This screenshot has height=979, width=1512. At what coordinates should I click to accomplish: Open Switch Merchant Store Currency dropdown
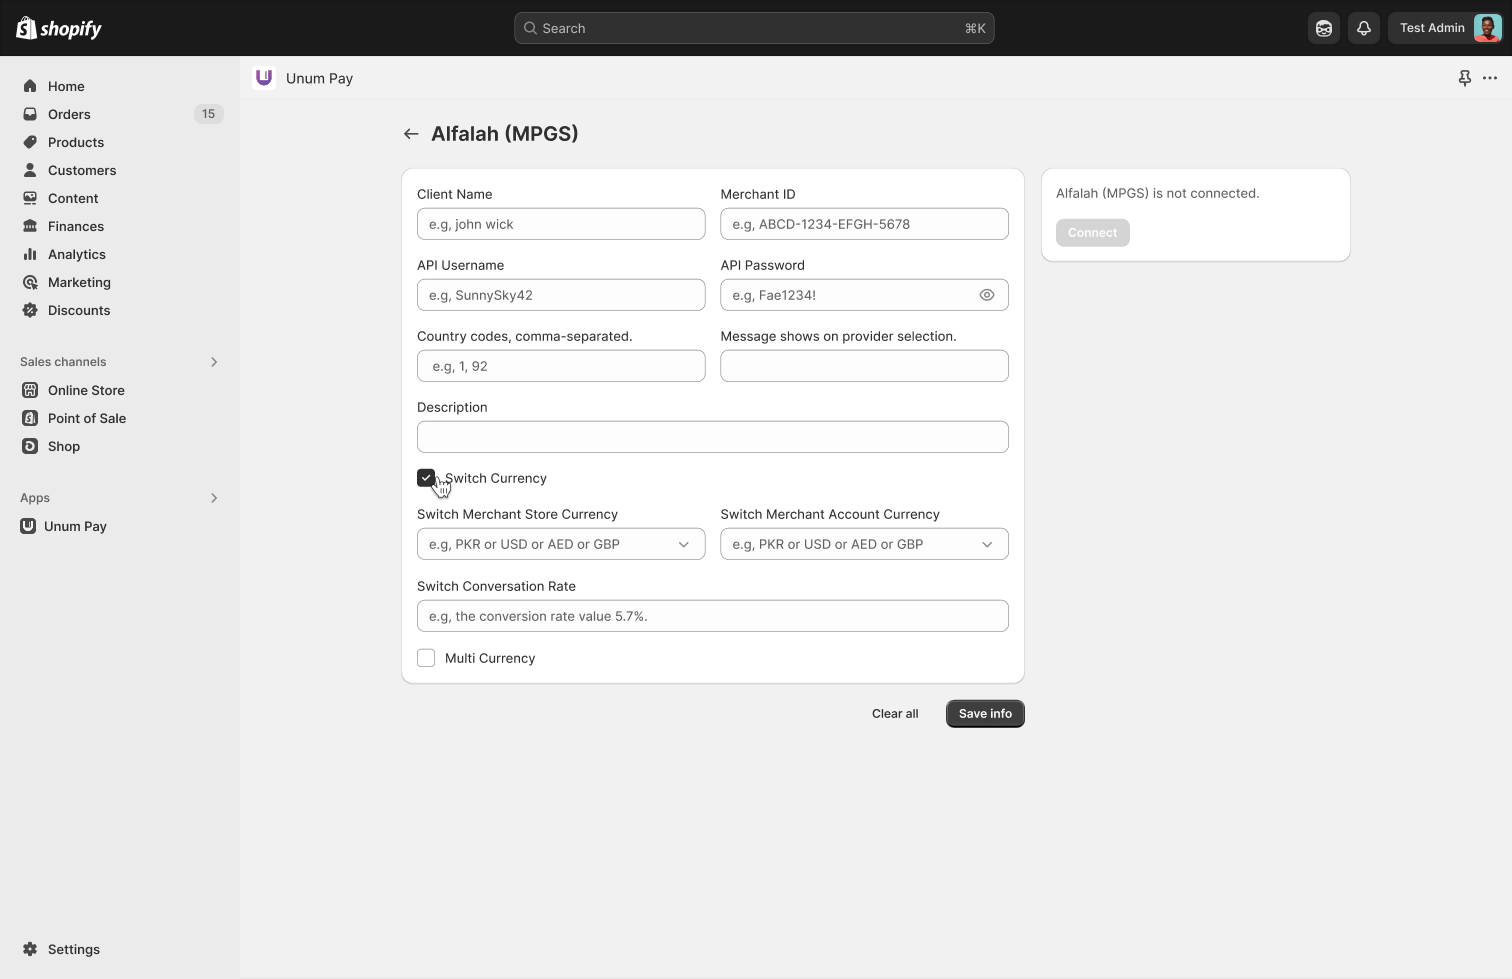click(561, 544)
